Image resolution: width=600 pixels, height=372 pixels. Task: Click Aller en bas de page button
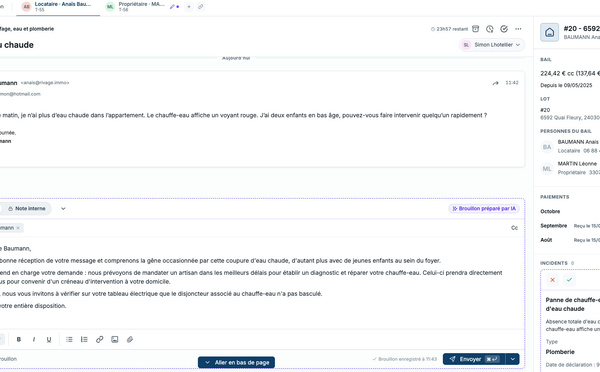236,362
